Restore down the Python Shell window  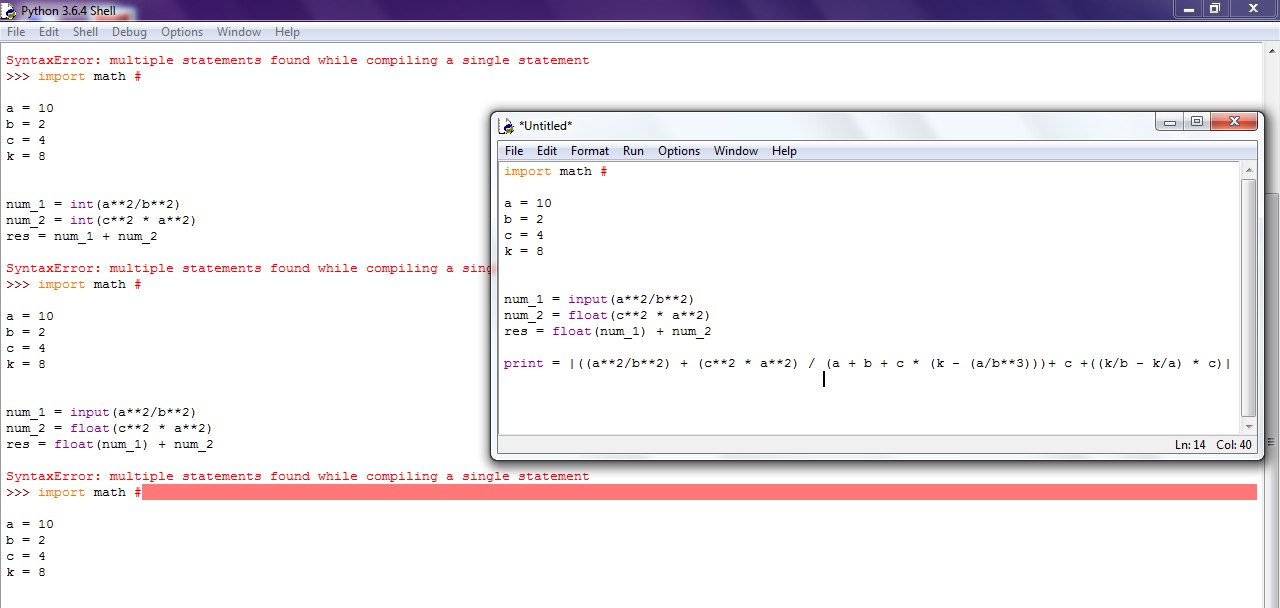coord(1215,8)
